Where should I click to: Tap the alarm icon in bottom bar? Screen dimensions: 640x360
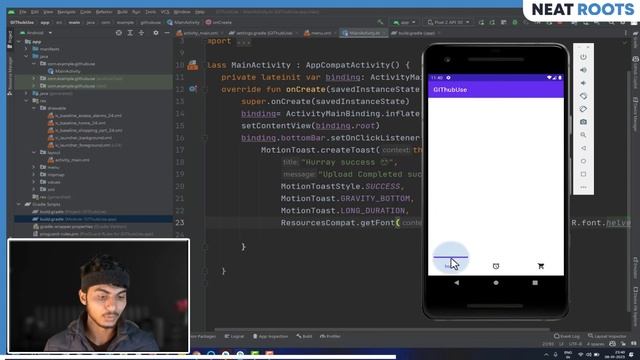tap(496, 266)
